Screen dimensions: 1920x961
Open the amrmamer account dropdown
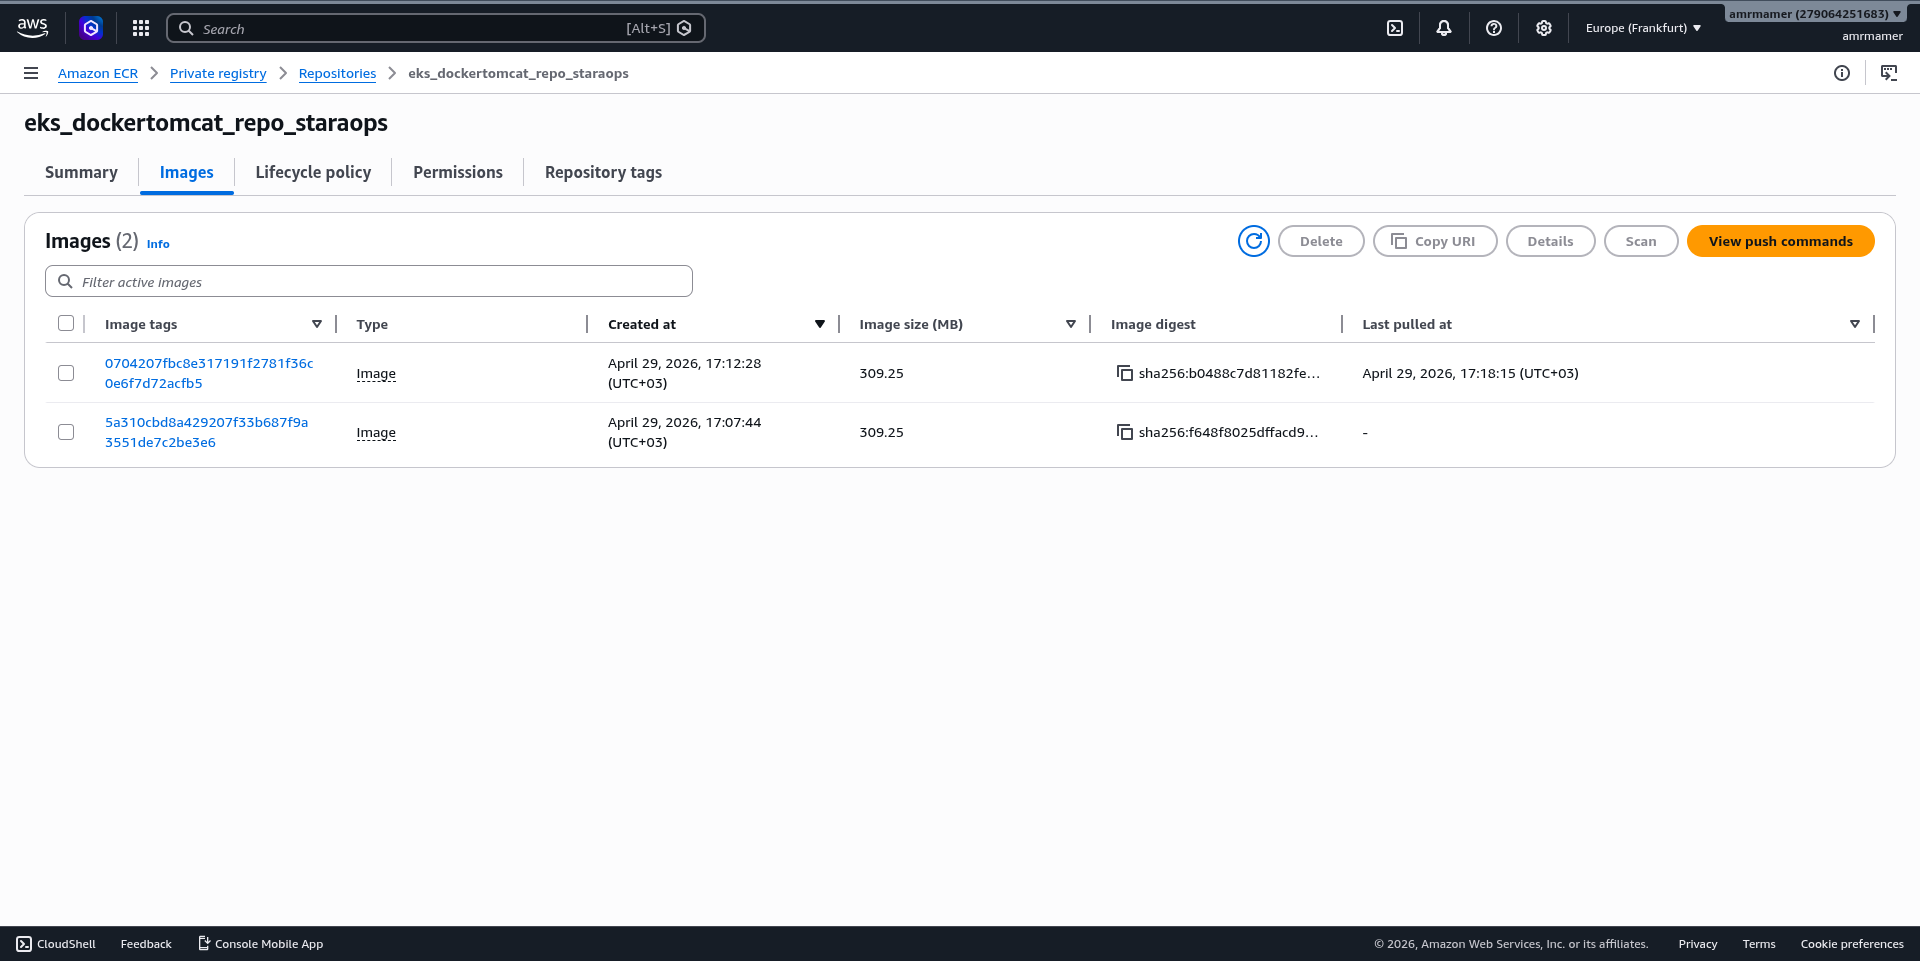pyautogui.click(x=1814, y=14)
